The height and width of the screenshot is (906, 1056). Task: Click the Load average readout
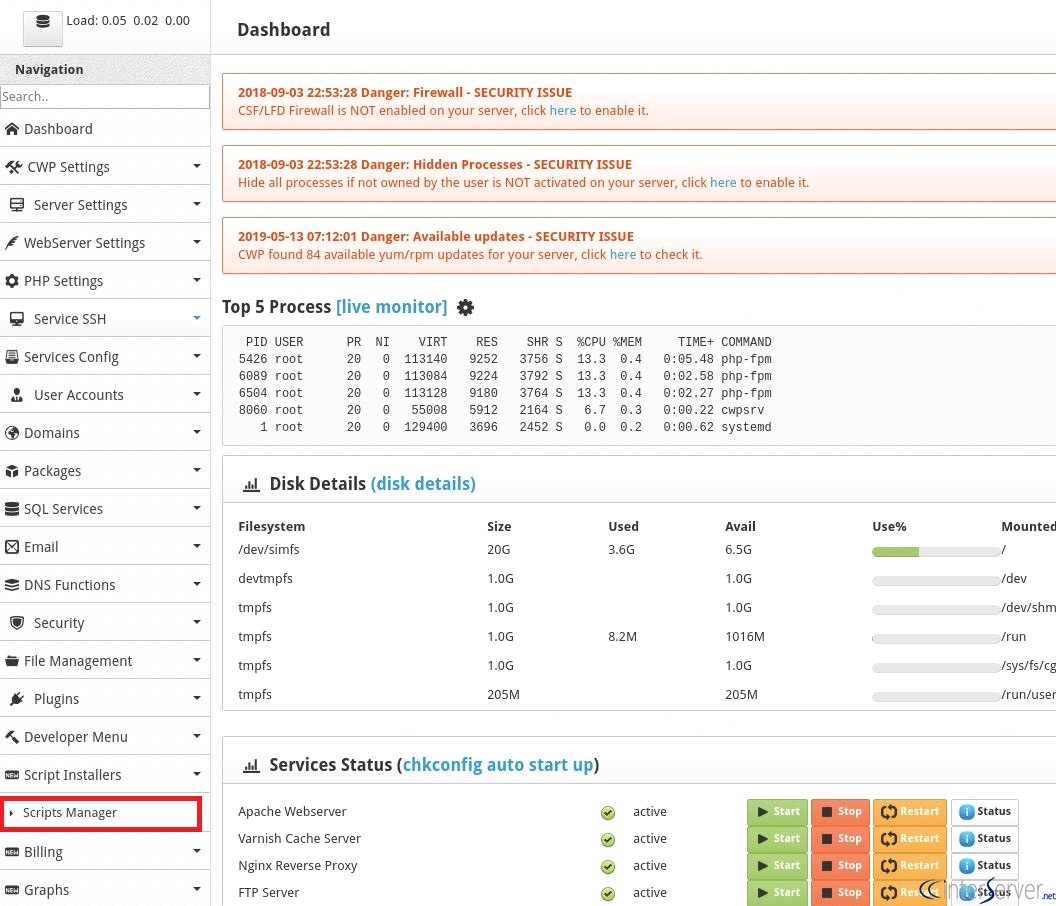(x=128, y=21)
